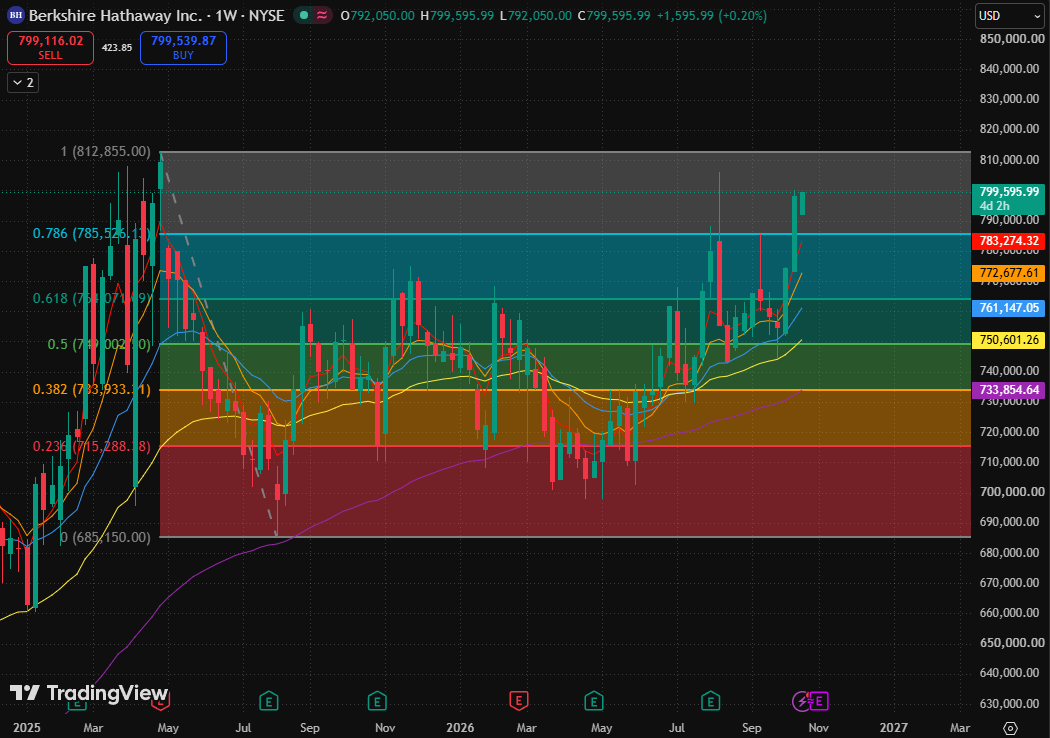1050x738 pixels.
Task: Click the 2027 label on the time axis
Action: [x=893, y=728]
